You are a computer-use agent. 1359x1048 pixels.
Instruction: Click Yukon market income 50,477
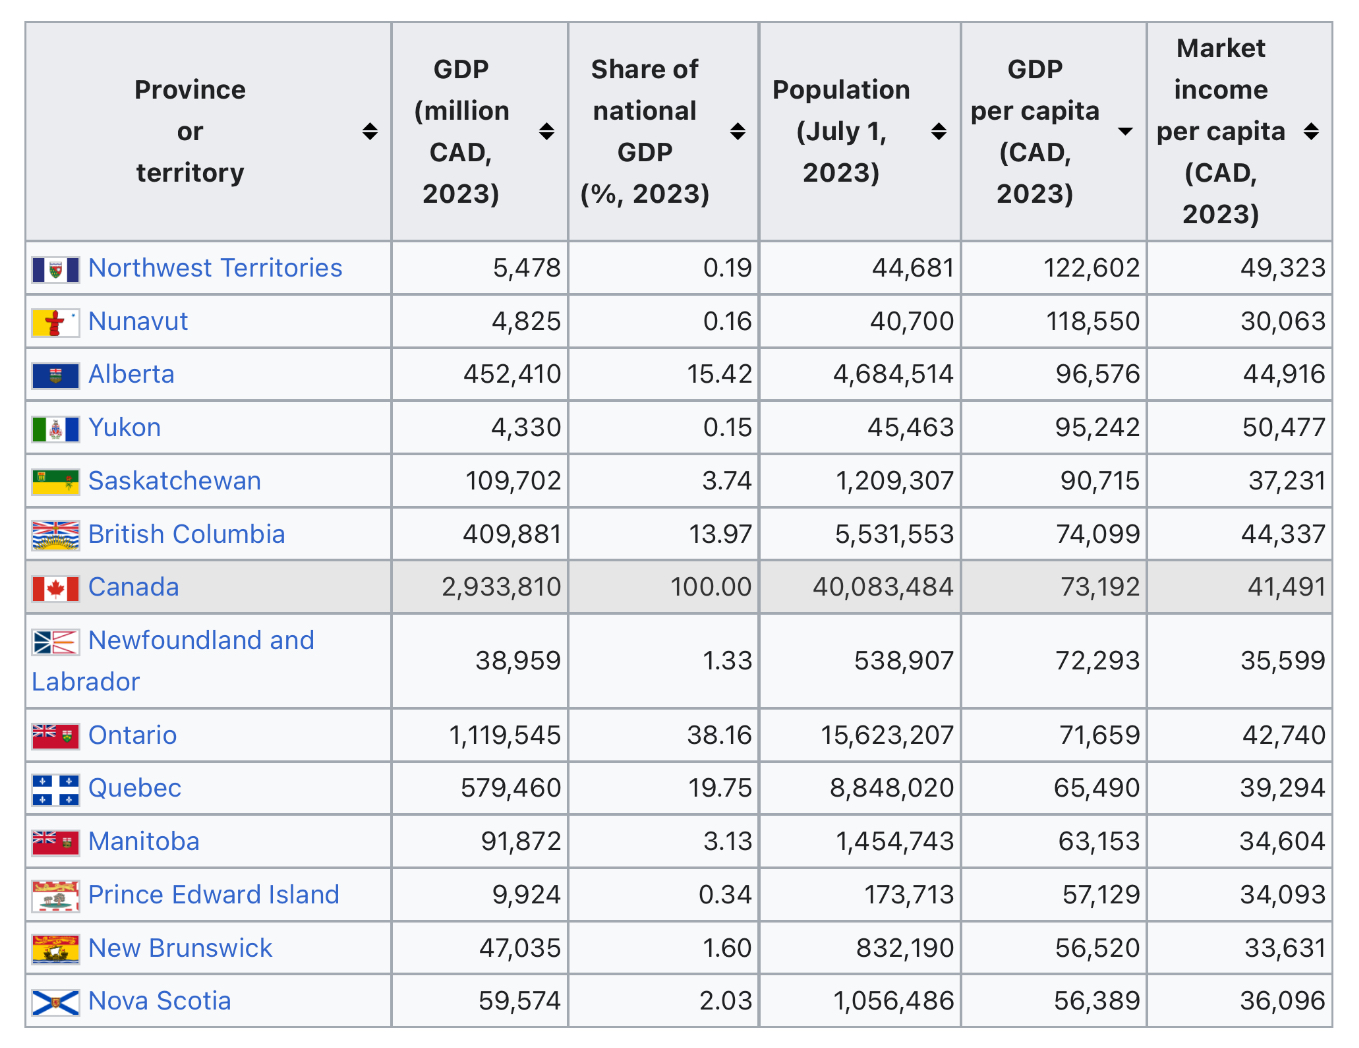click(x=1284, y=427)
